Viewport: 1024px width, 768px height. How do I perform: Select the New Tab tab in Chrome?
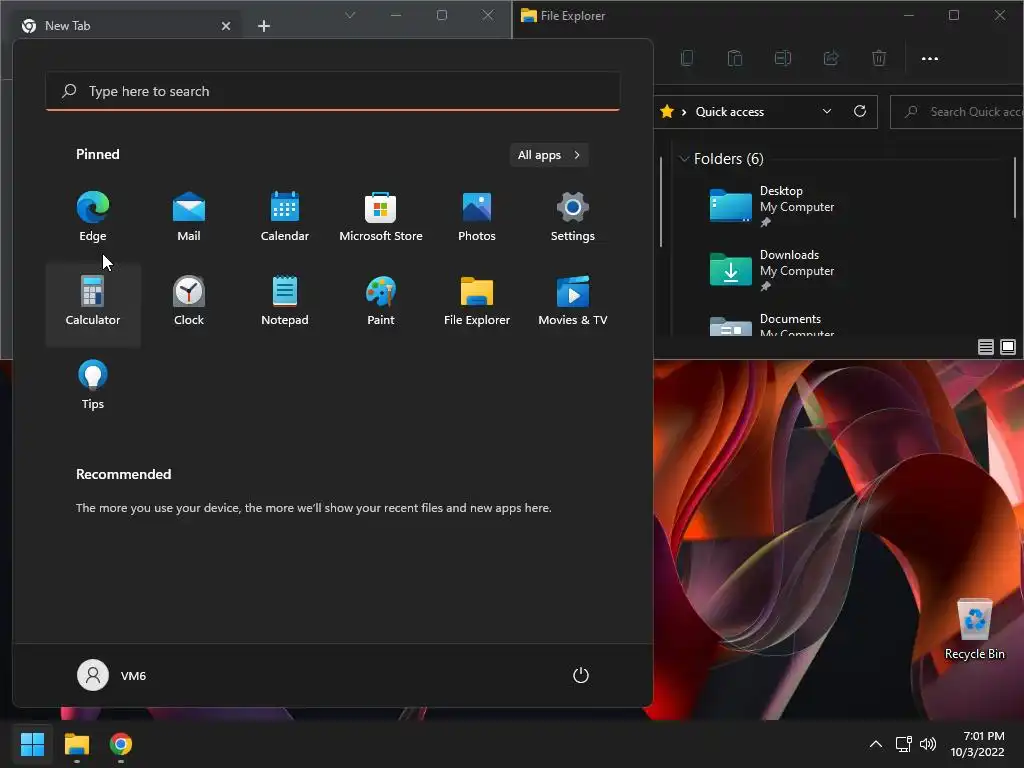127,26
